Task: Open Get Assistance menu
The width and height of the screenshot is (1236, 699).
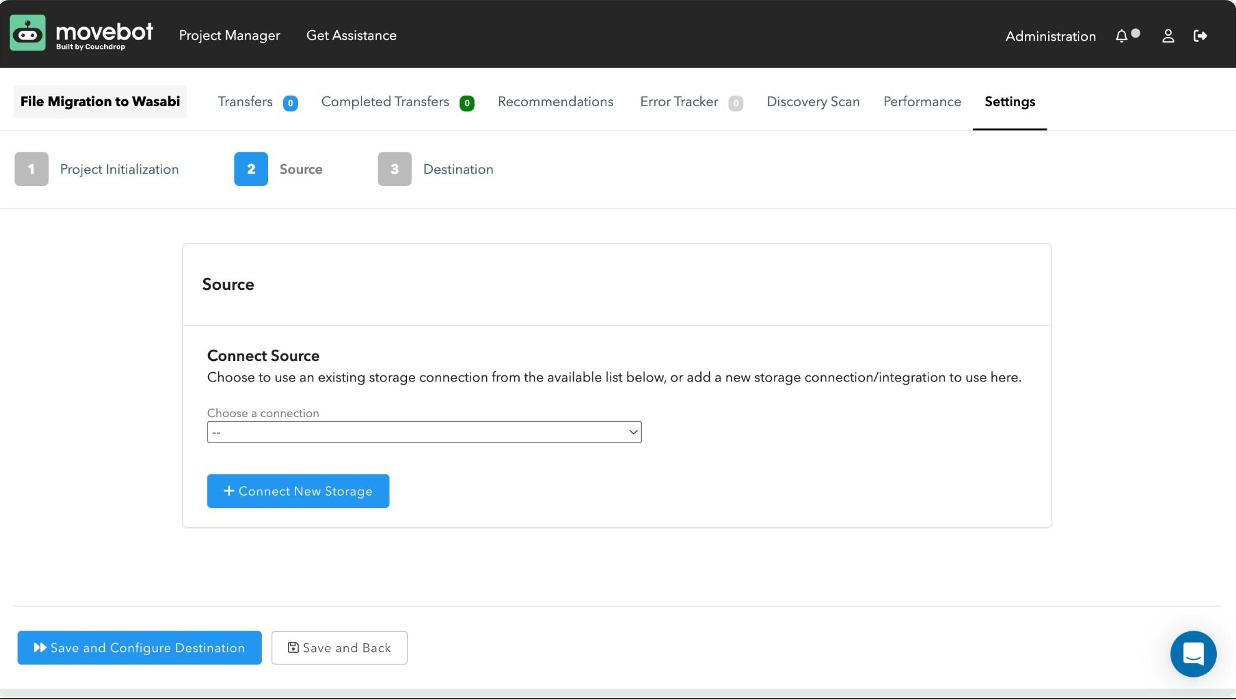Action: pos(351,35)
